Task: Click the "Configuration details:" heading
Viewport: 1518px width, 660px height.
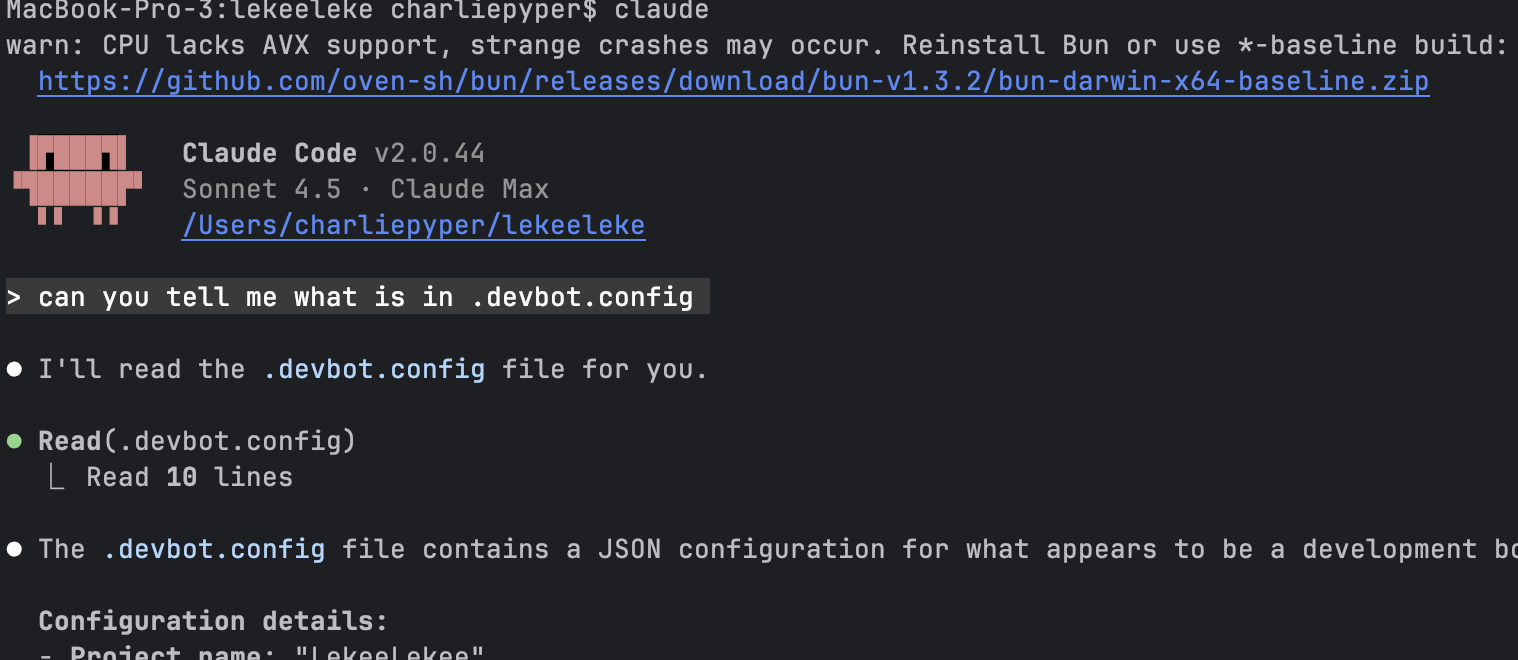Action: pos(213,621)
